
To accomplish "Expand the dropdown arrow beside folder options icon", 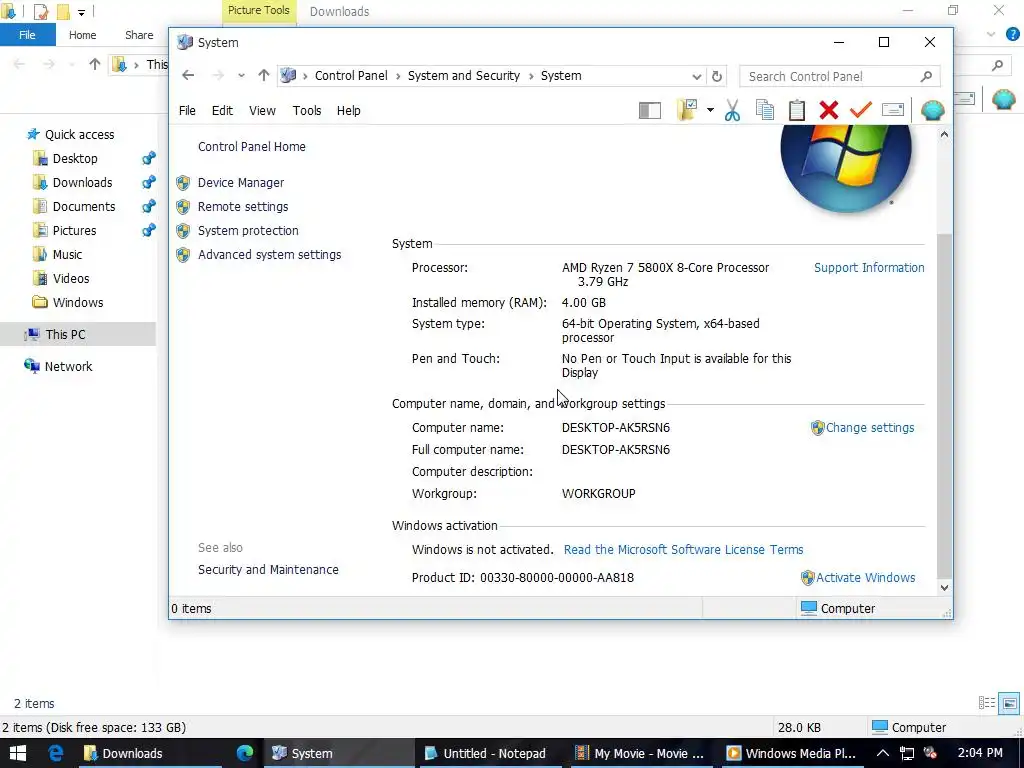I will pos(710,110).
